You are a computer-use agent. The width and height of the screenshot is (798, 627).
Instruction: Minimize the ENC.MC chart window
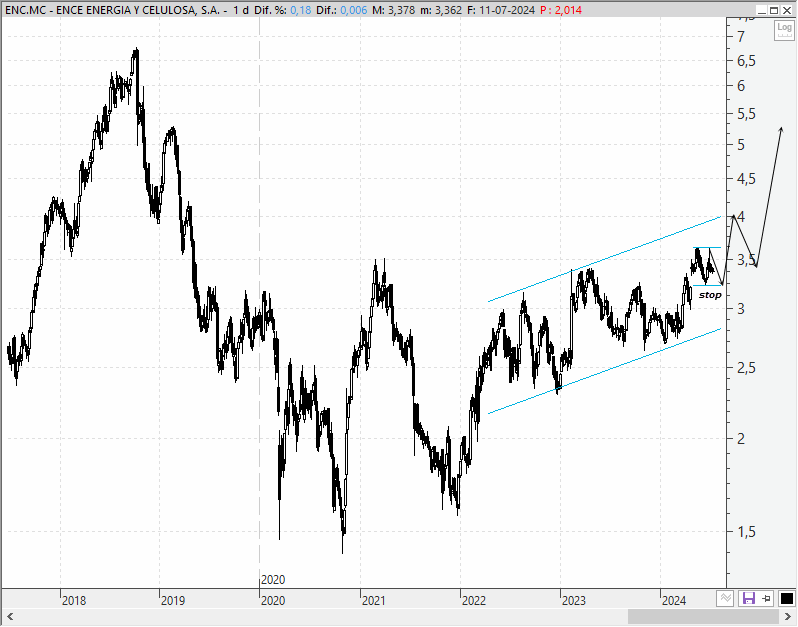761,10
